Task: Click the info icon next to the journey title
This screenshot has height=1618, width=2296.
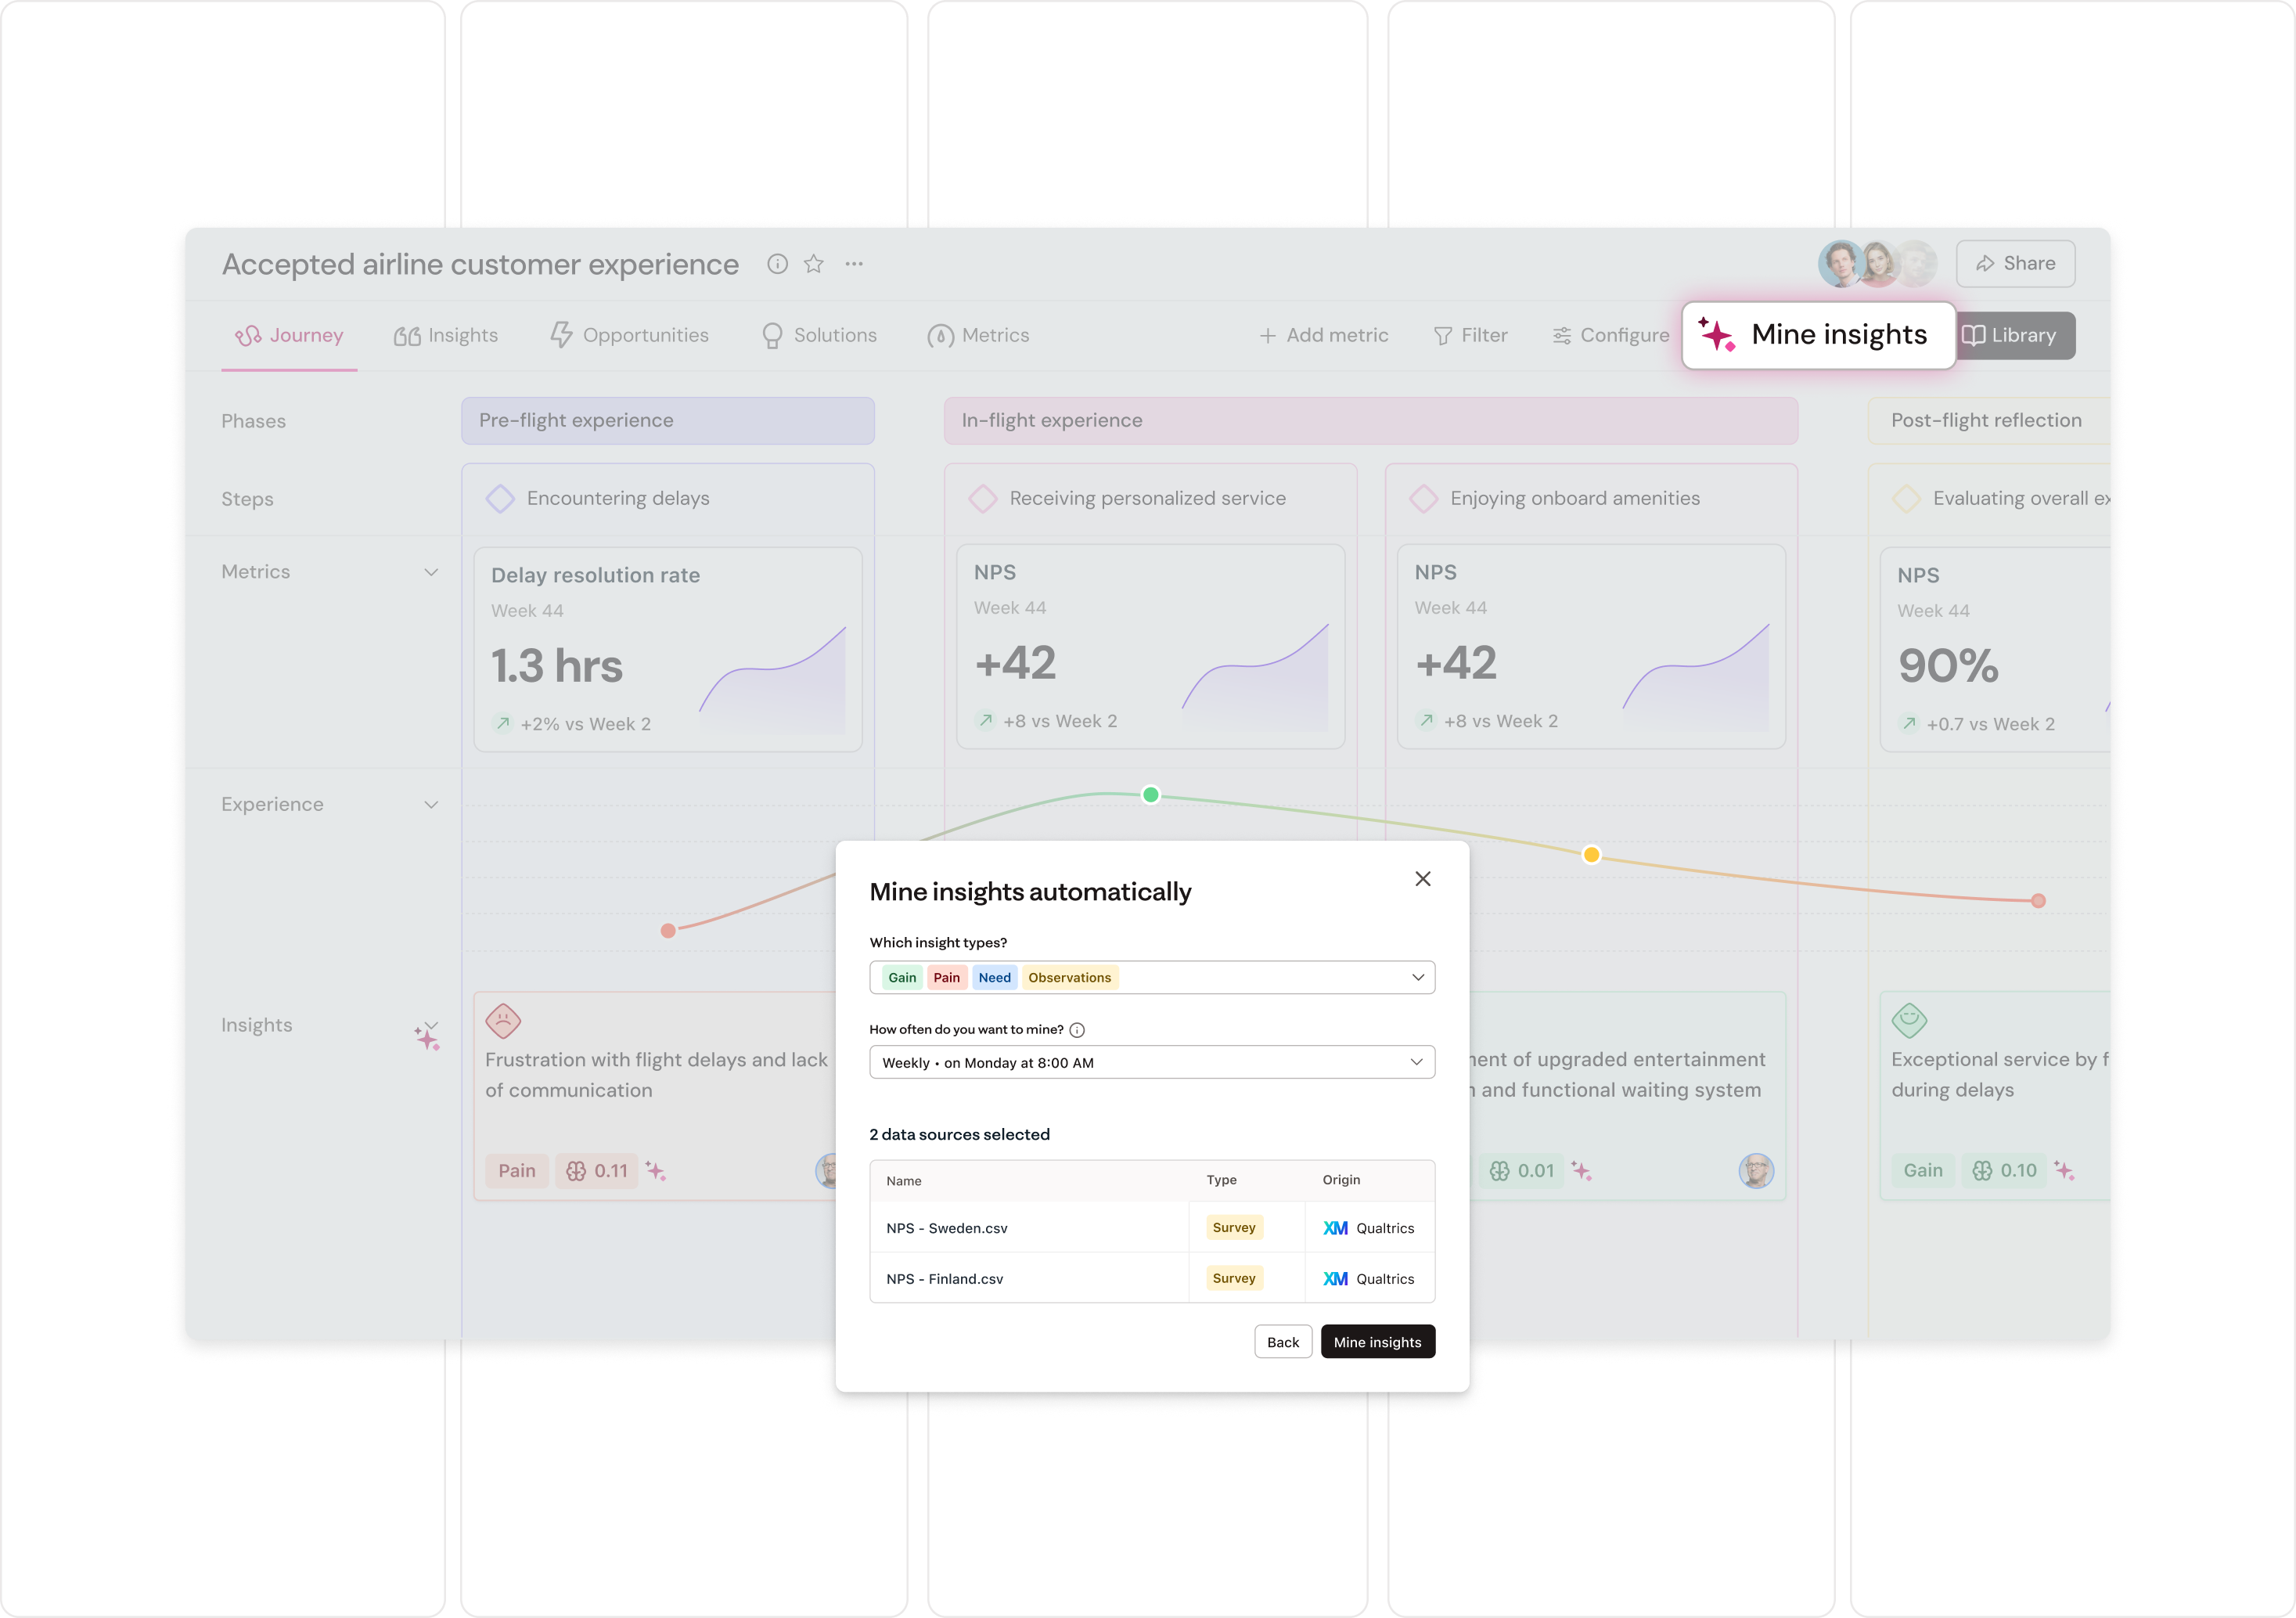Action: [x=777, y=263]
